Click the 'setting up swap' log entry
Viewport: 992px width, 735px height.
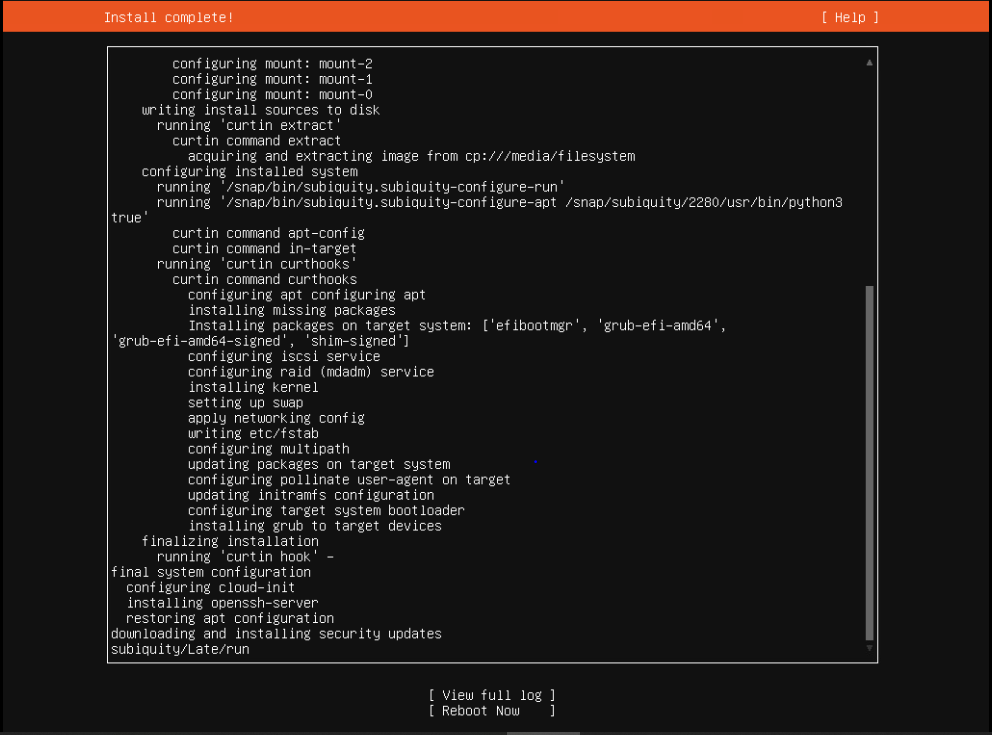point(245,403)
